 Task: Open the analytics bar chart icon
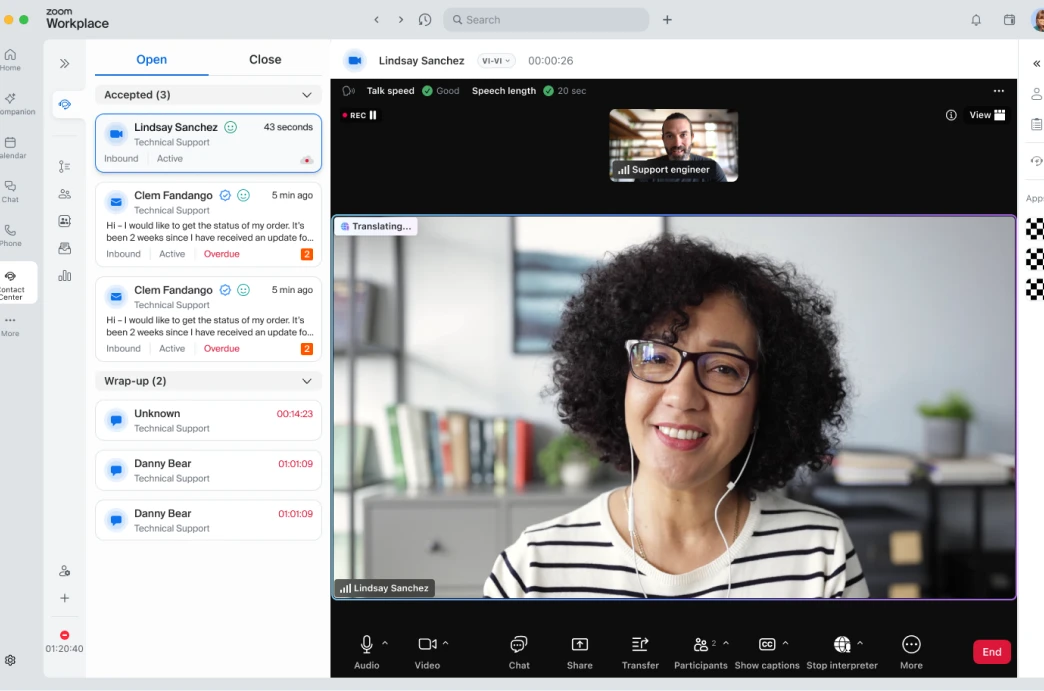coord(65,276)
